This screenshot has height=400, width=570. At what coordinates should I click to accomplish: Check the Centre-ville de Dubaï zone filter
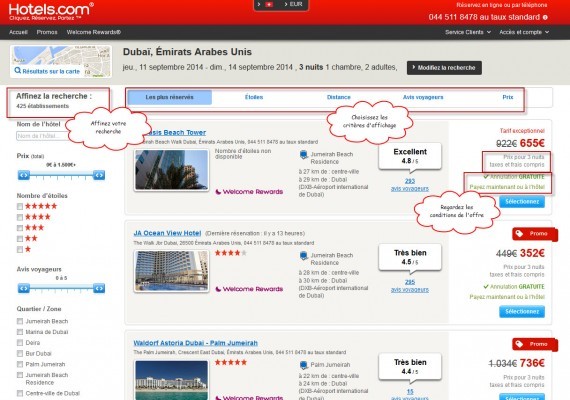[x=20, y=393]
